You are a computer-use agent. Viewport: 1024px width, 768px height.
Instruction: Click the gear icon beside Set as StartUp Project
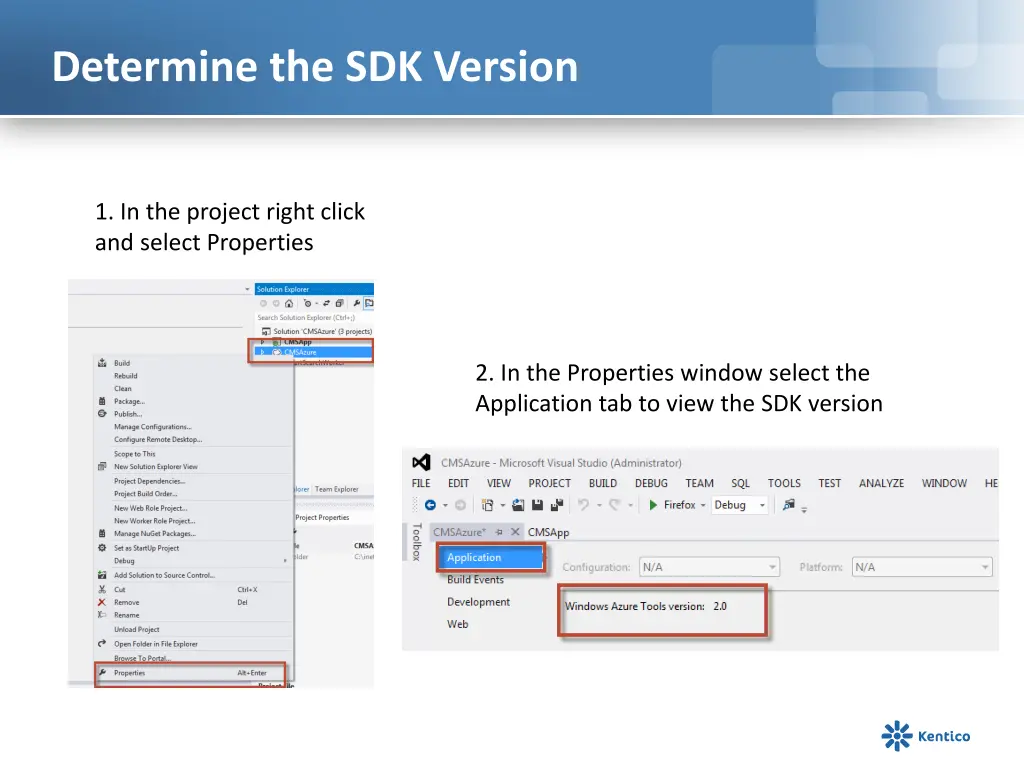[x=102, y=548]
